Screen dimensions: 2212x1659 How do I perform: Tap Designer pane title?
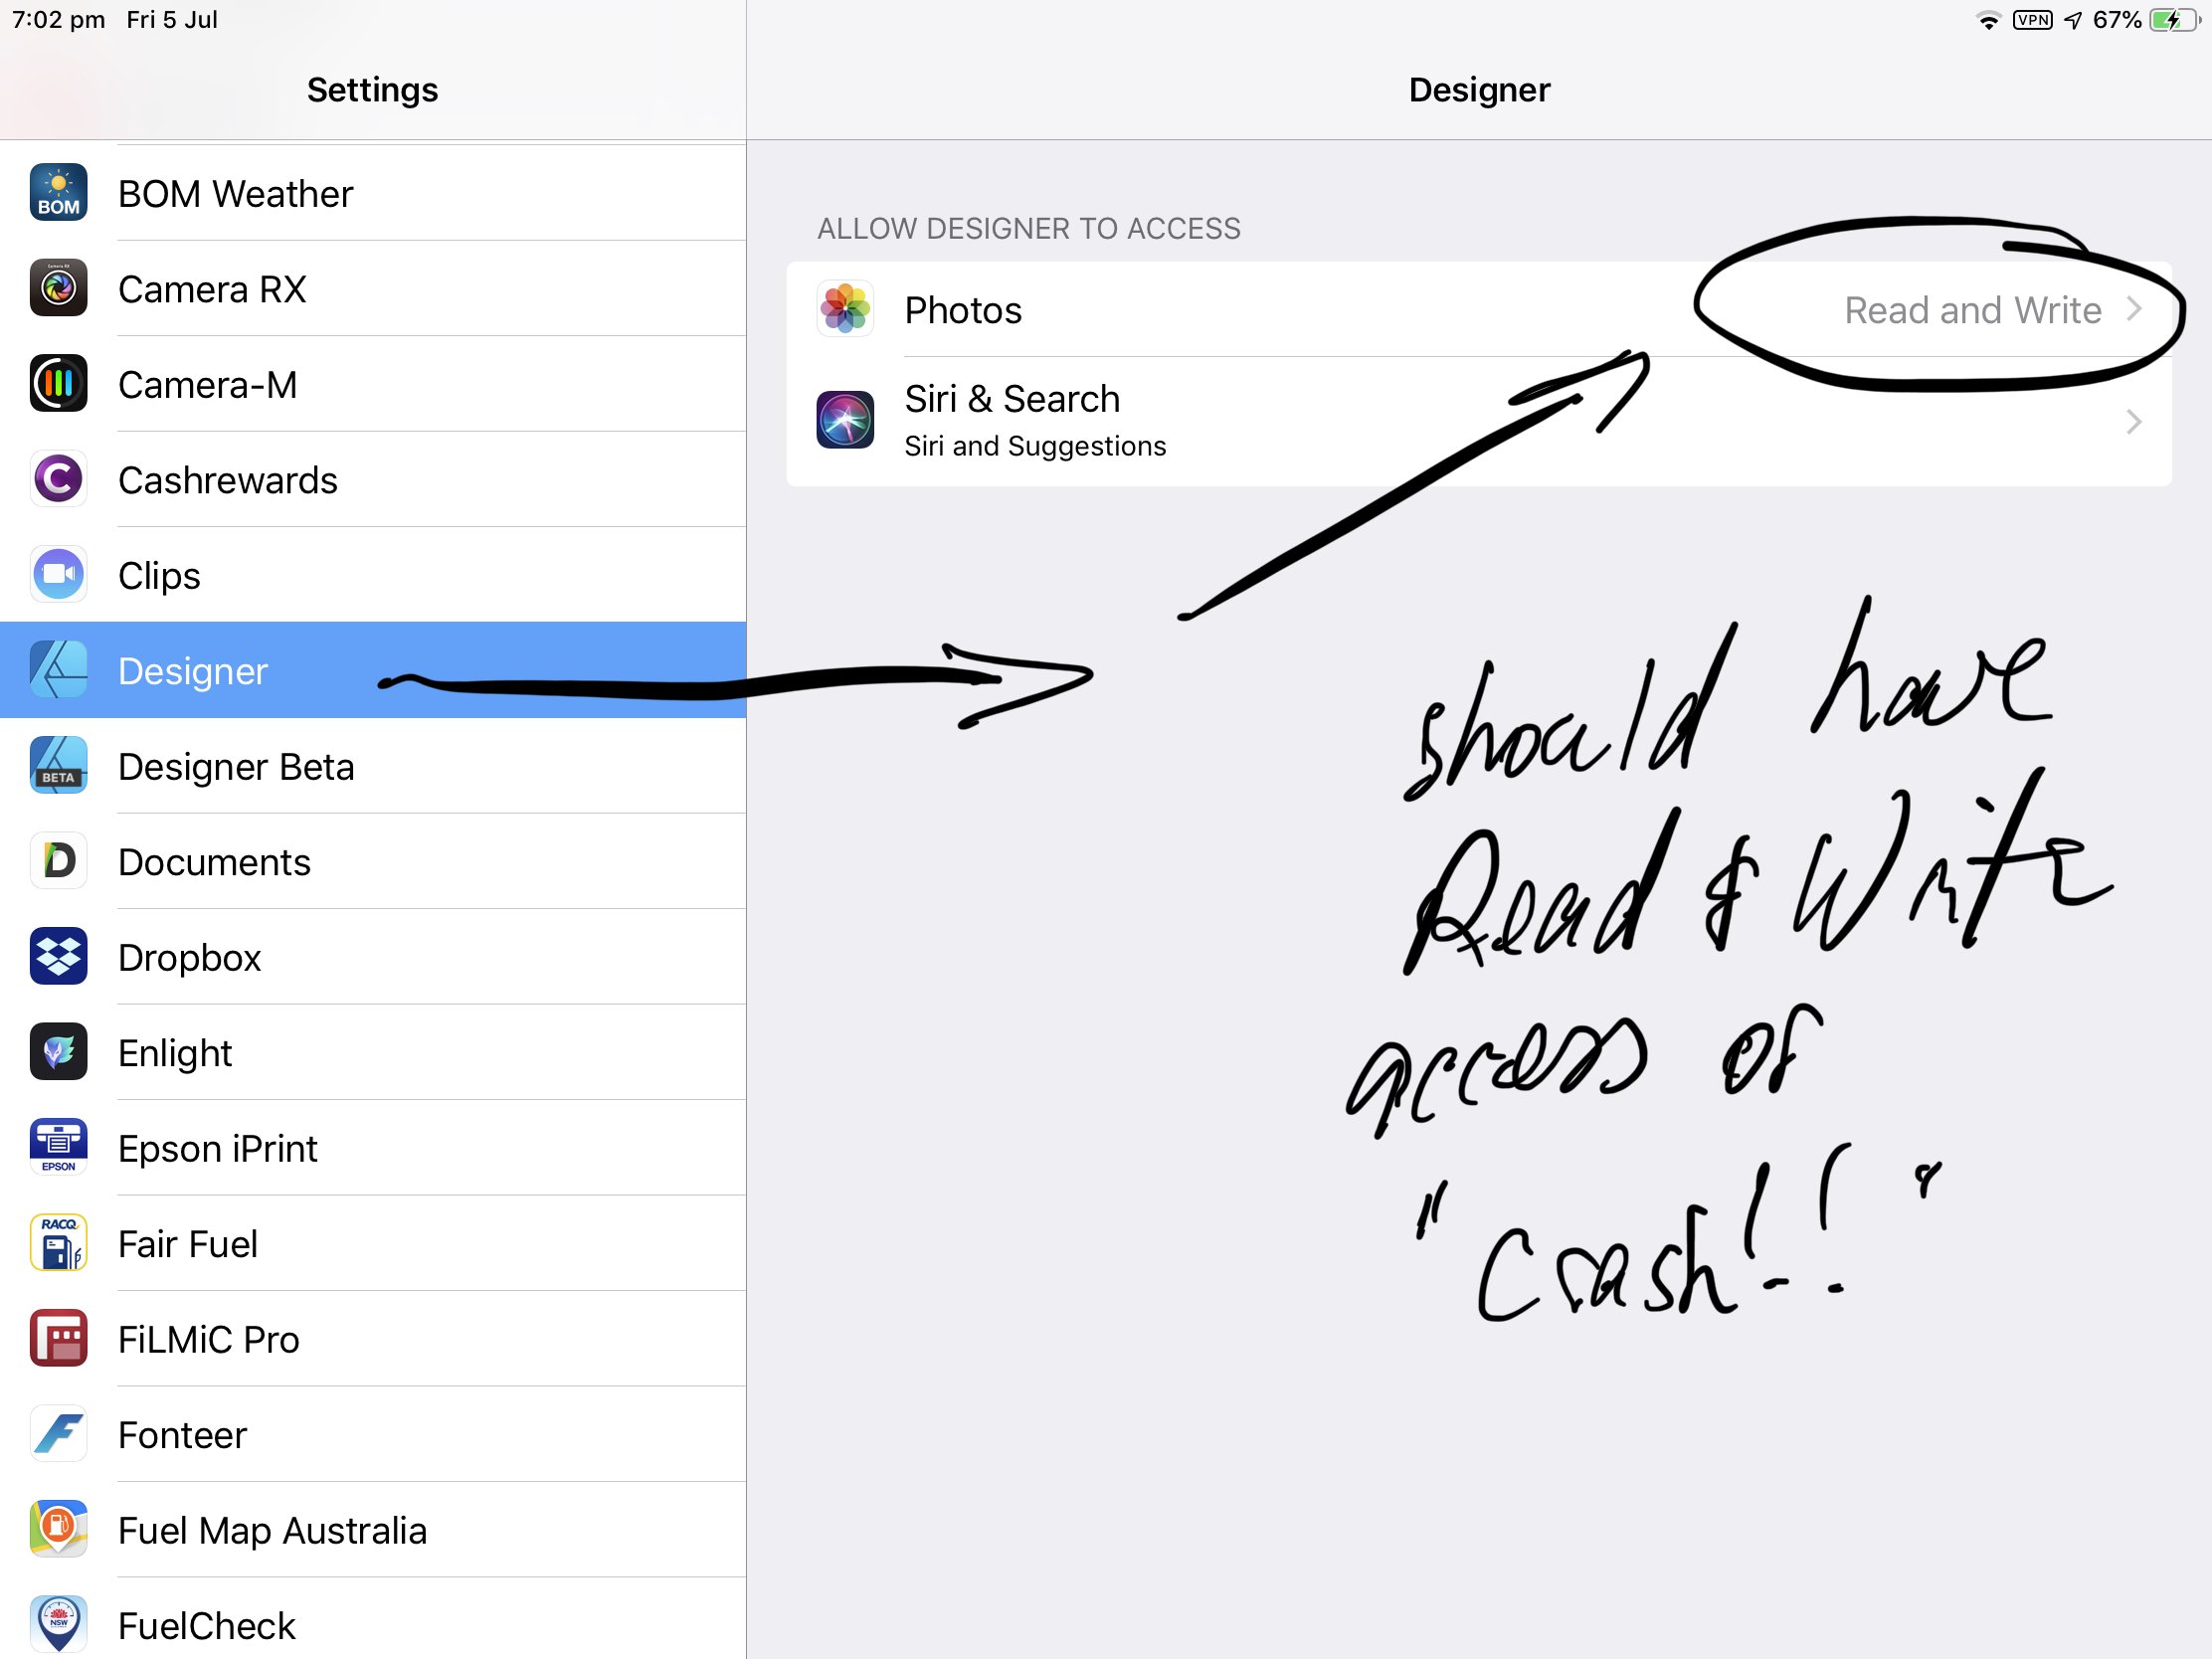1479,90
